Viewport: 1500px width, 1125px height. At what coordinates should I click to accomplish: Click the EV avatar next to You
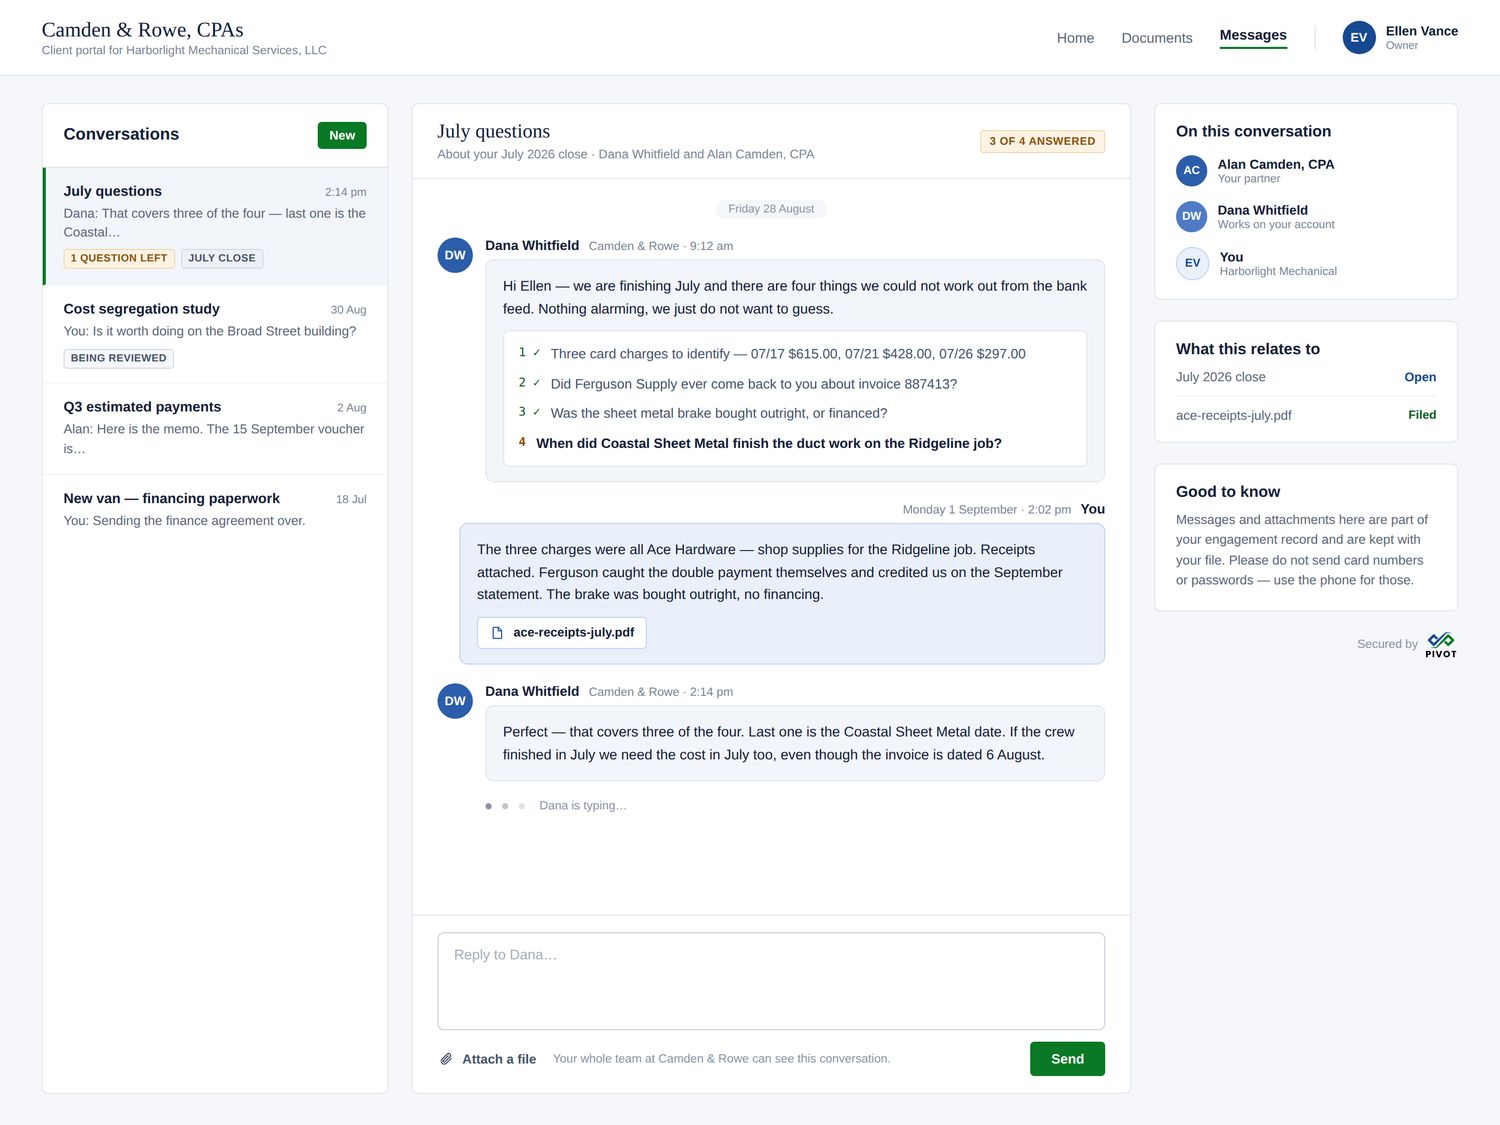(1192, 263)
